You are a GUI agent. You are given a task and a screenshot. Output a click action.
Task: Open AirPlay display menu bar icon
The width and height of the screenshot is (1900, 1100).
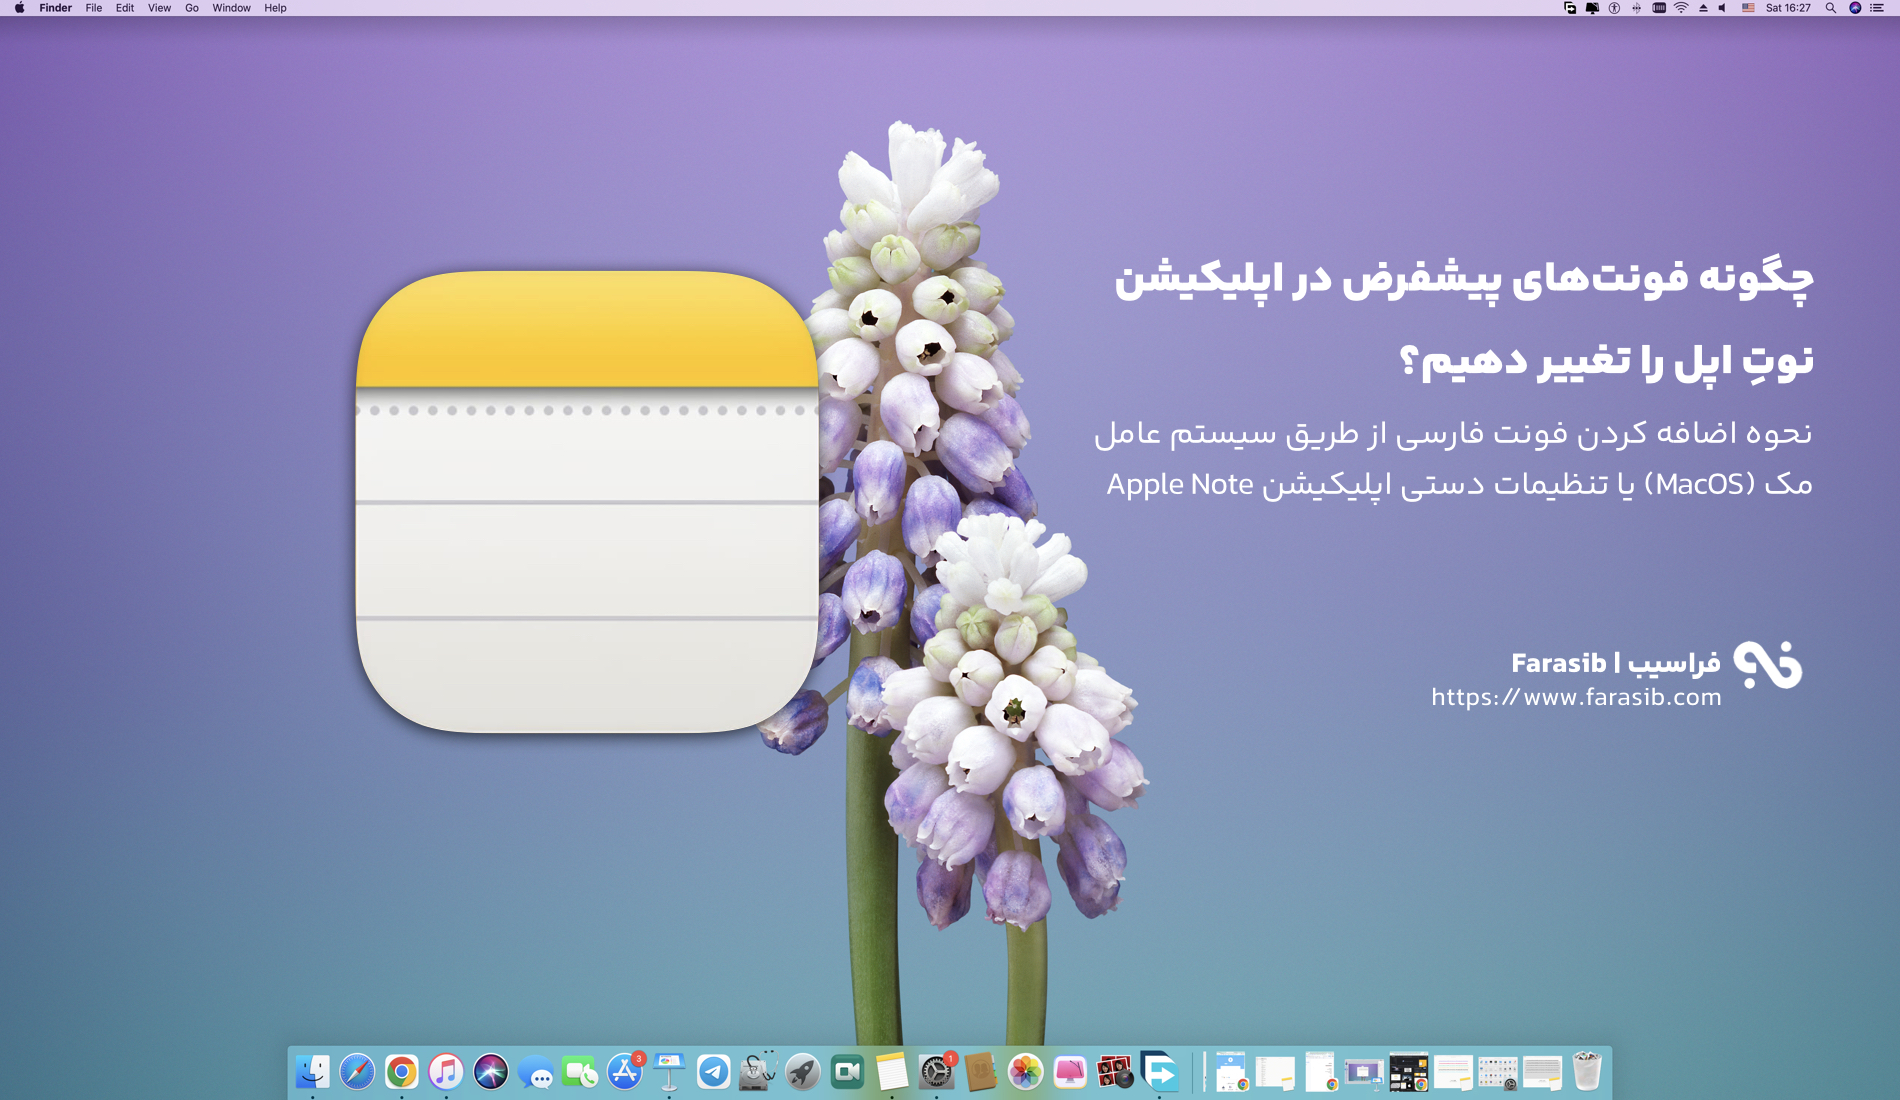[1592, 8]
